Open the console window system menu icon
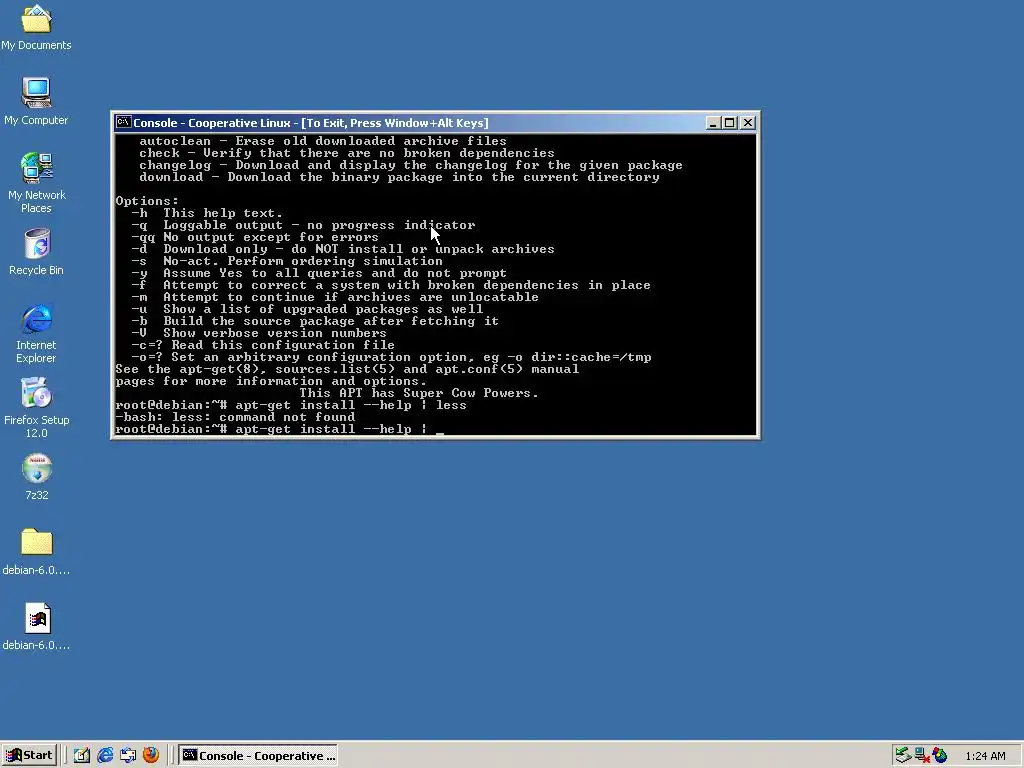The width and height of the screenshot is (1024, 768). point(123,122)
